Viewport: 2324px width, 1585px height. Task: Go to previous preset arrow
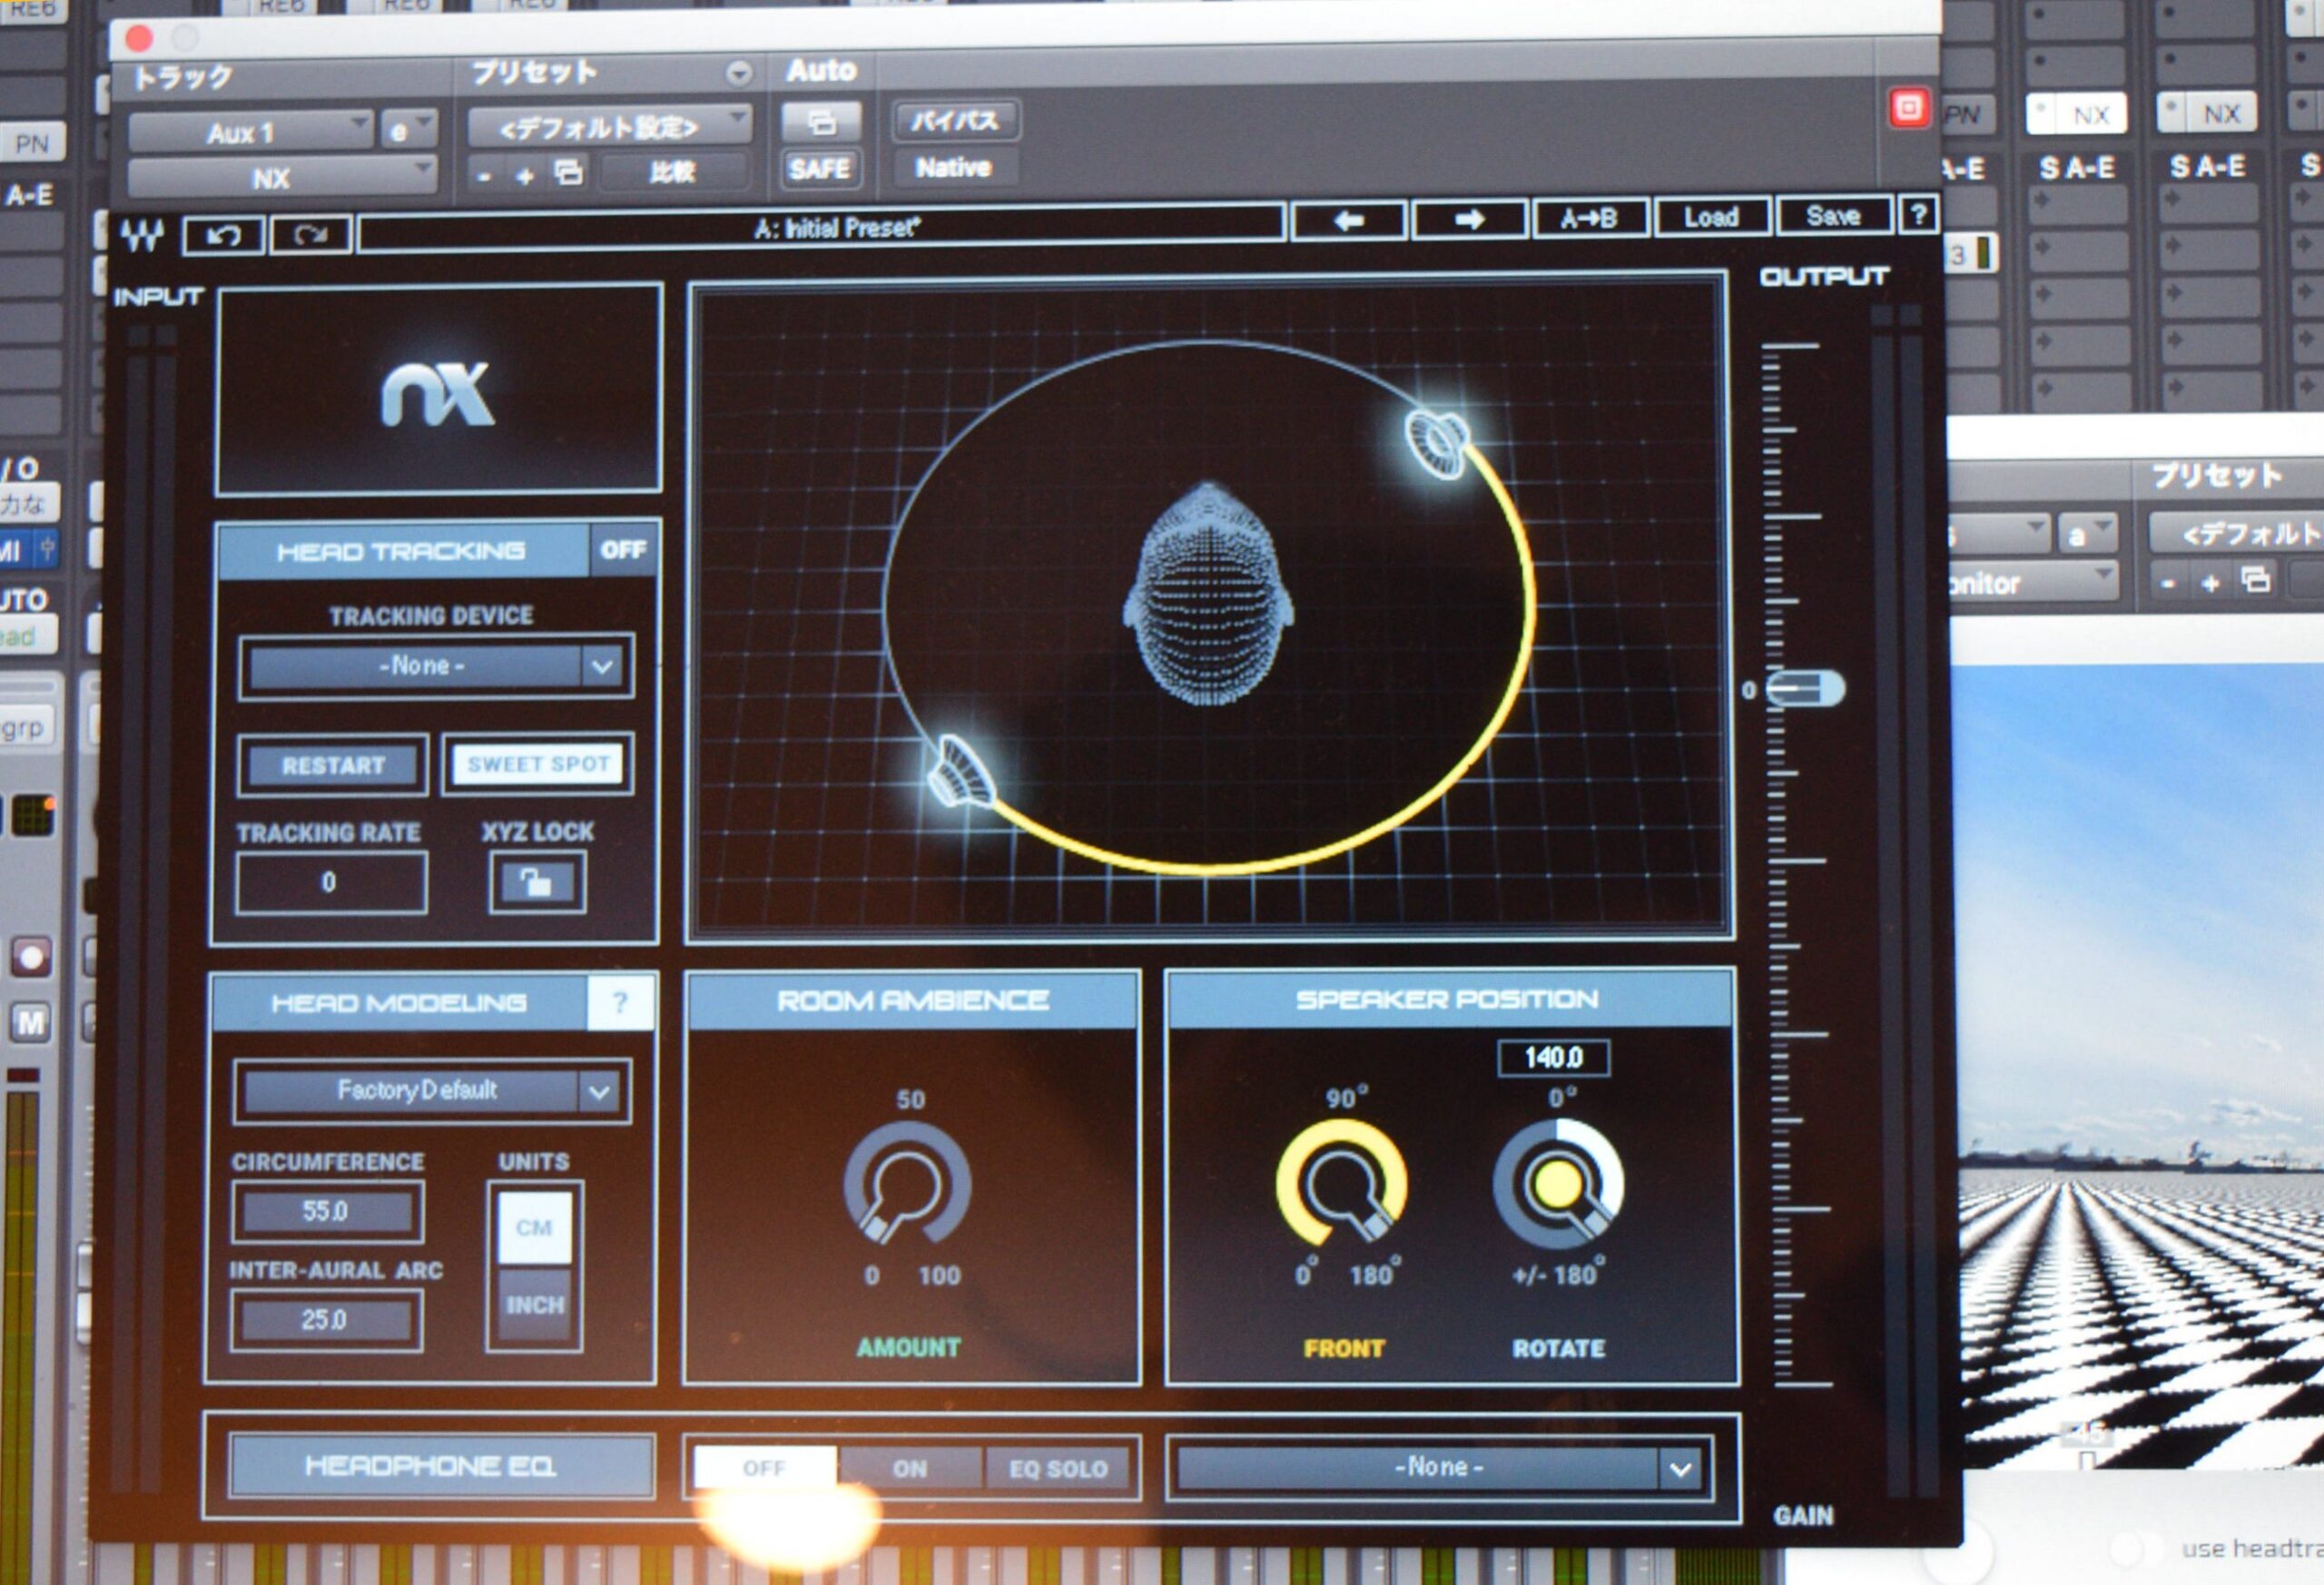click(1349, 220)
